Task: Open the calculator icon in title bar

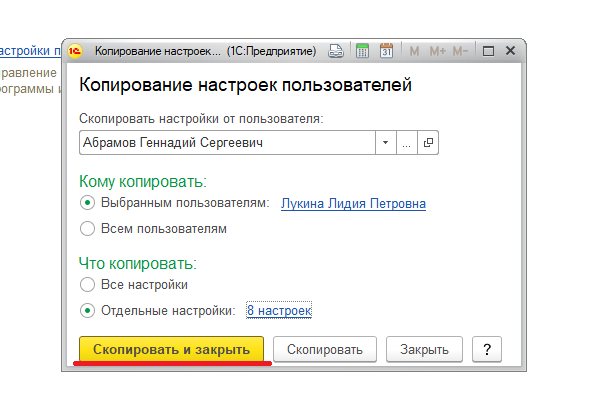Action: 362,51
